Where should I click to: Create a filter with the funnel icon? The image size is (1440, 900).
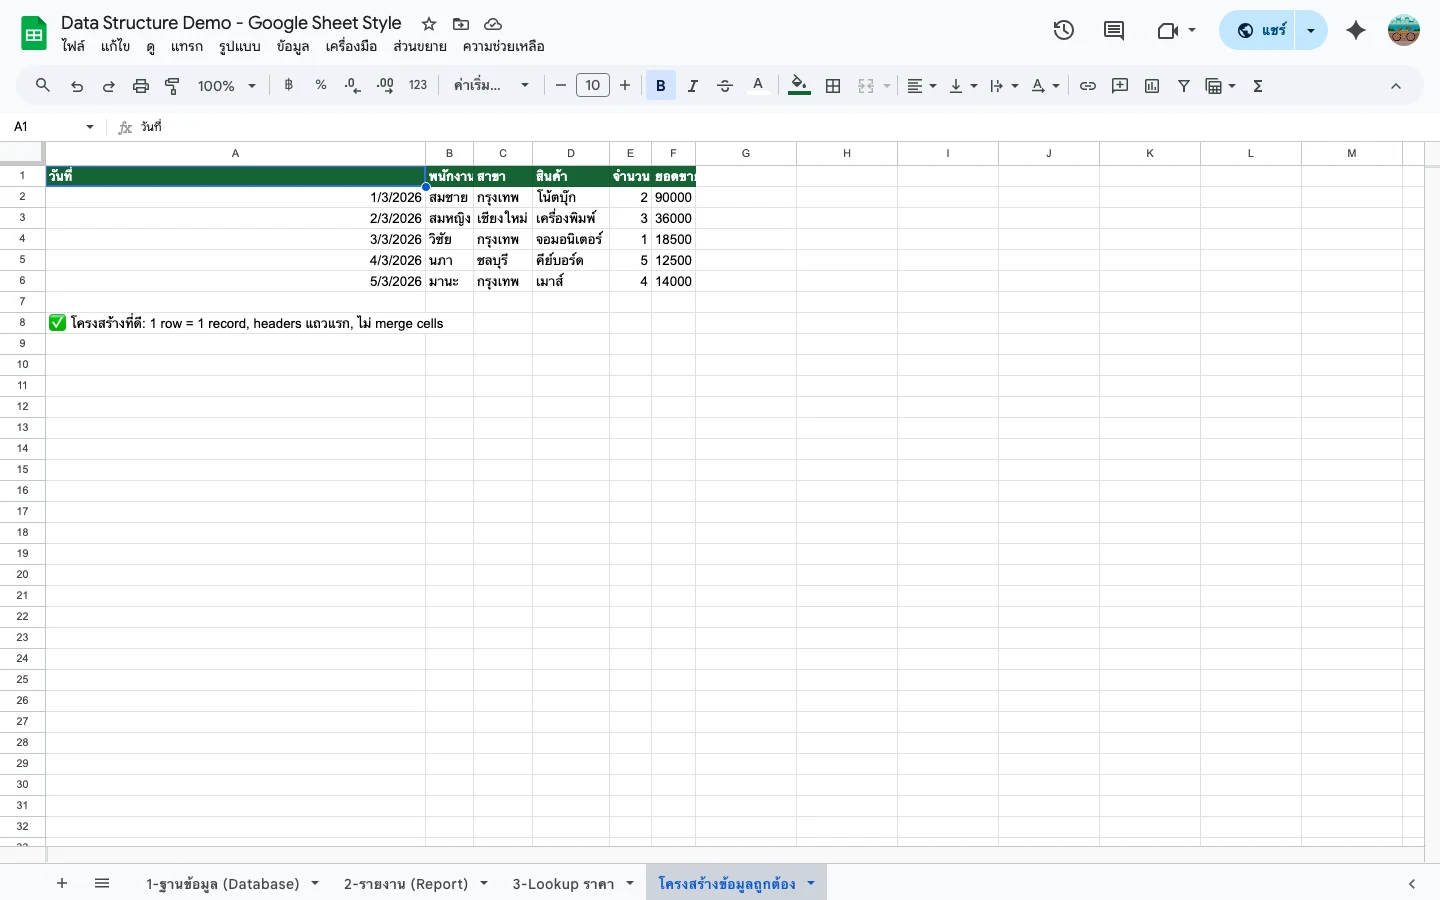1184,85
